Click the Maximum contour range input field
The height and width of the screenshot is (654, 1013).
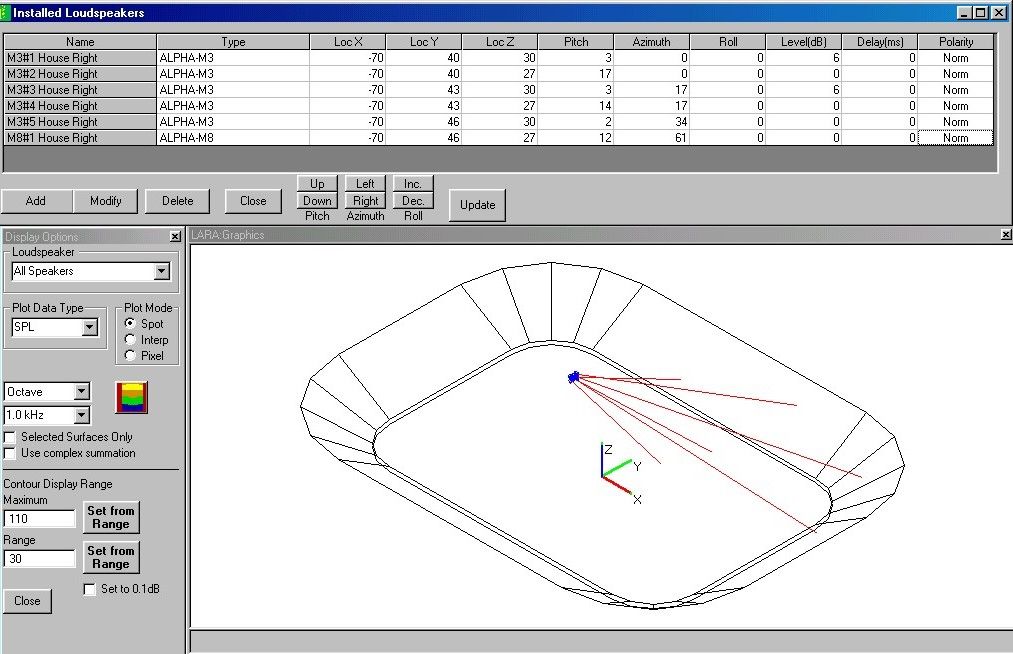tap(40, 519)
